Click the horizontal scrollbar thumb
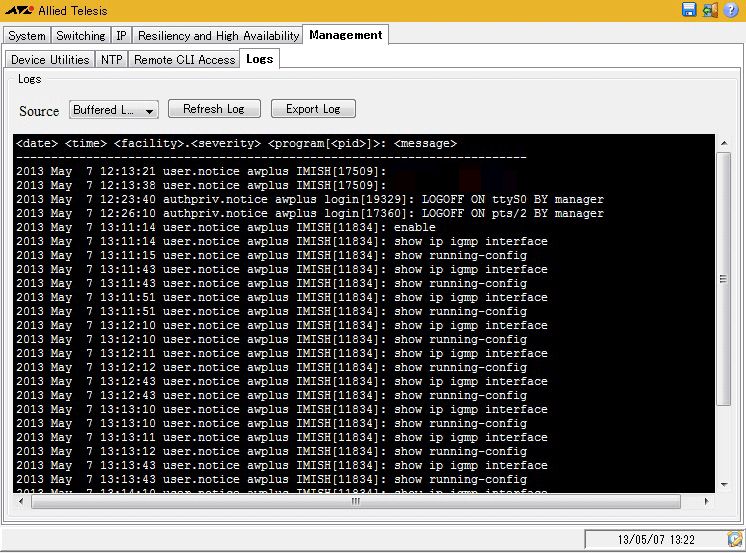746x553 pixels. coord(356,501)
